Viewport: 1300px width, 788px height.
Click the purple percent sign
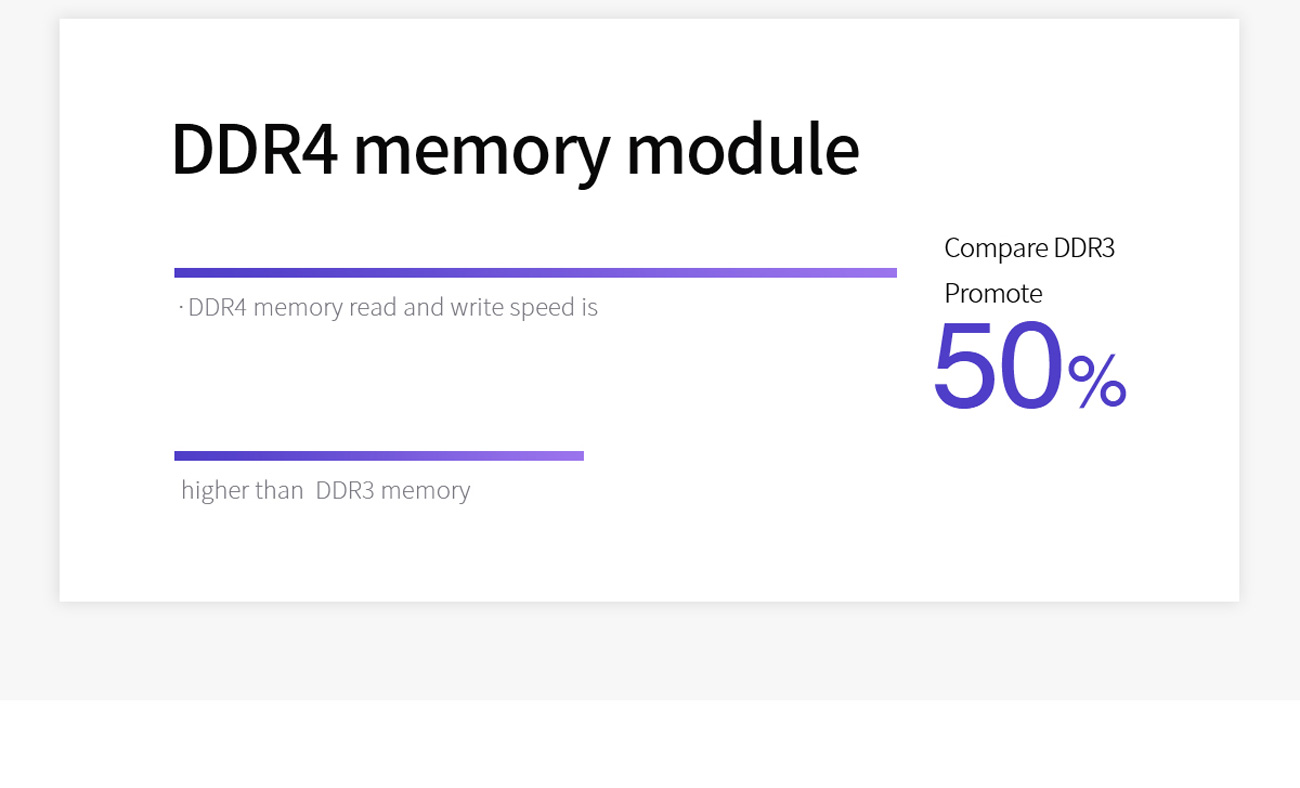point(1097,382)
